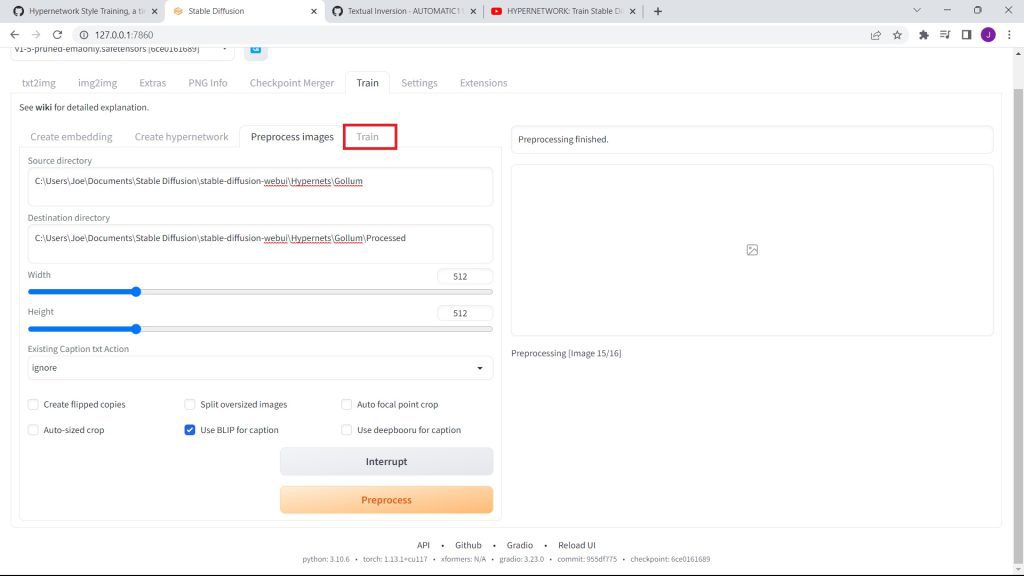Bookmark this page with the star icon
1024x576 pixels.
click(x=897, y=34)
